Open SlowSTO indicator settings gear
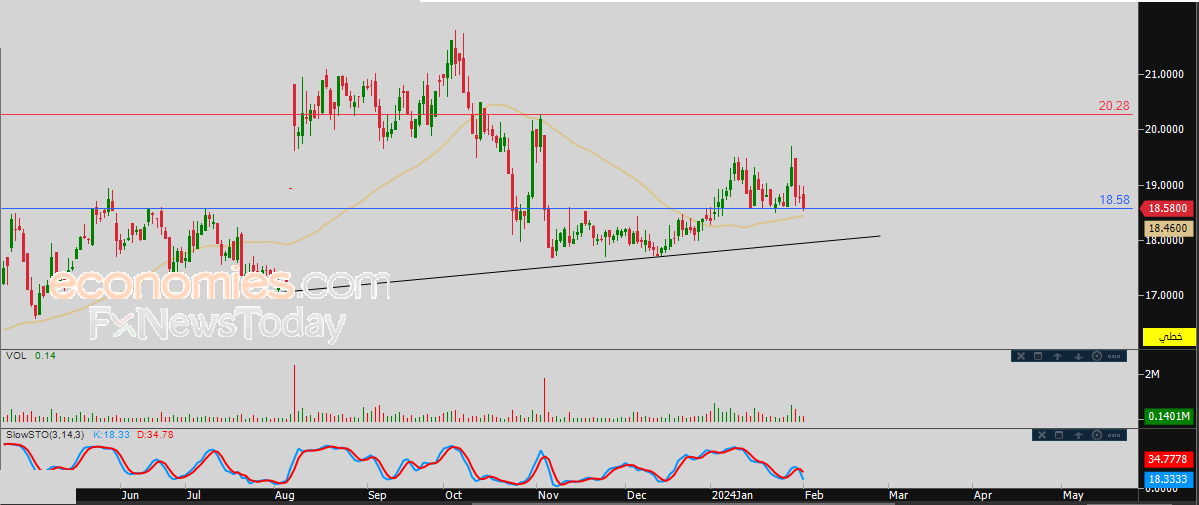 click(1097, 435)
